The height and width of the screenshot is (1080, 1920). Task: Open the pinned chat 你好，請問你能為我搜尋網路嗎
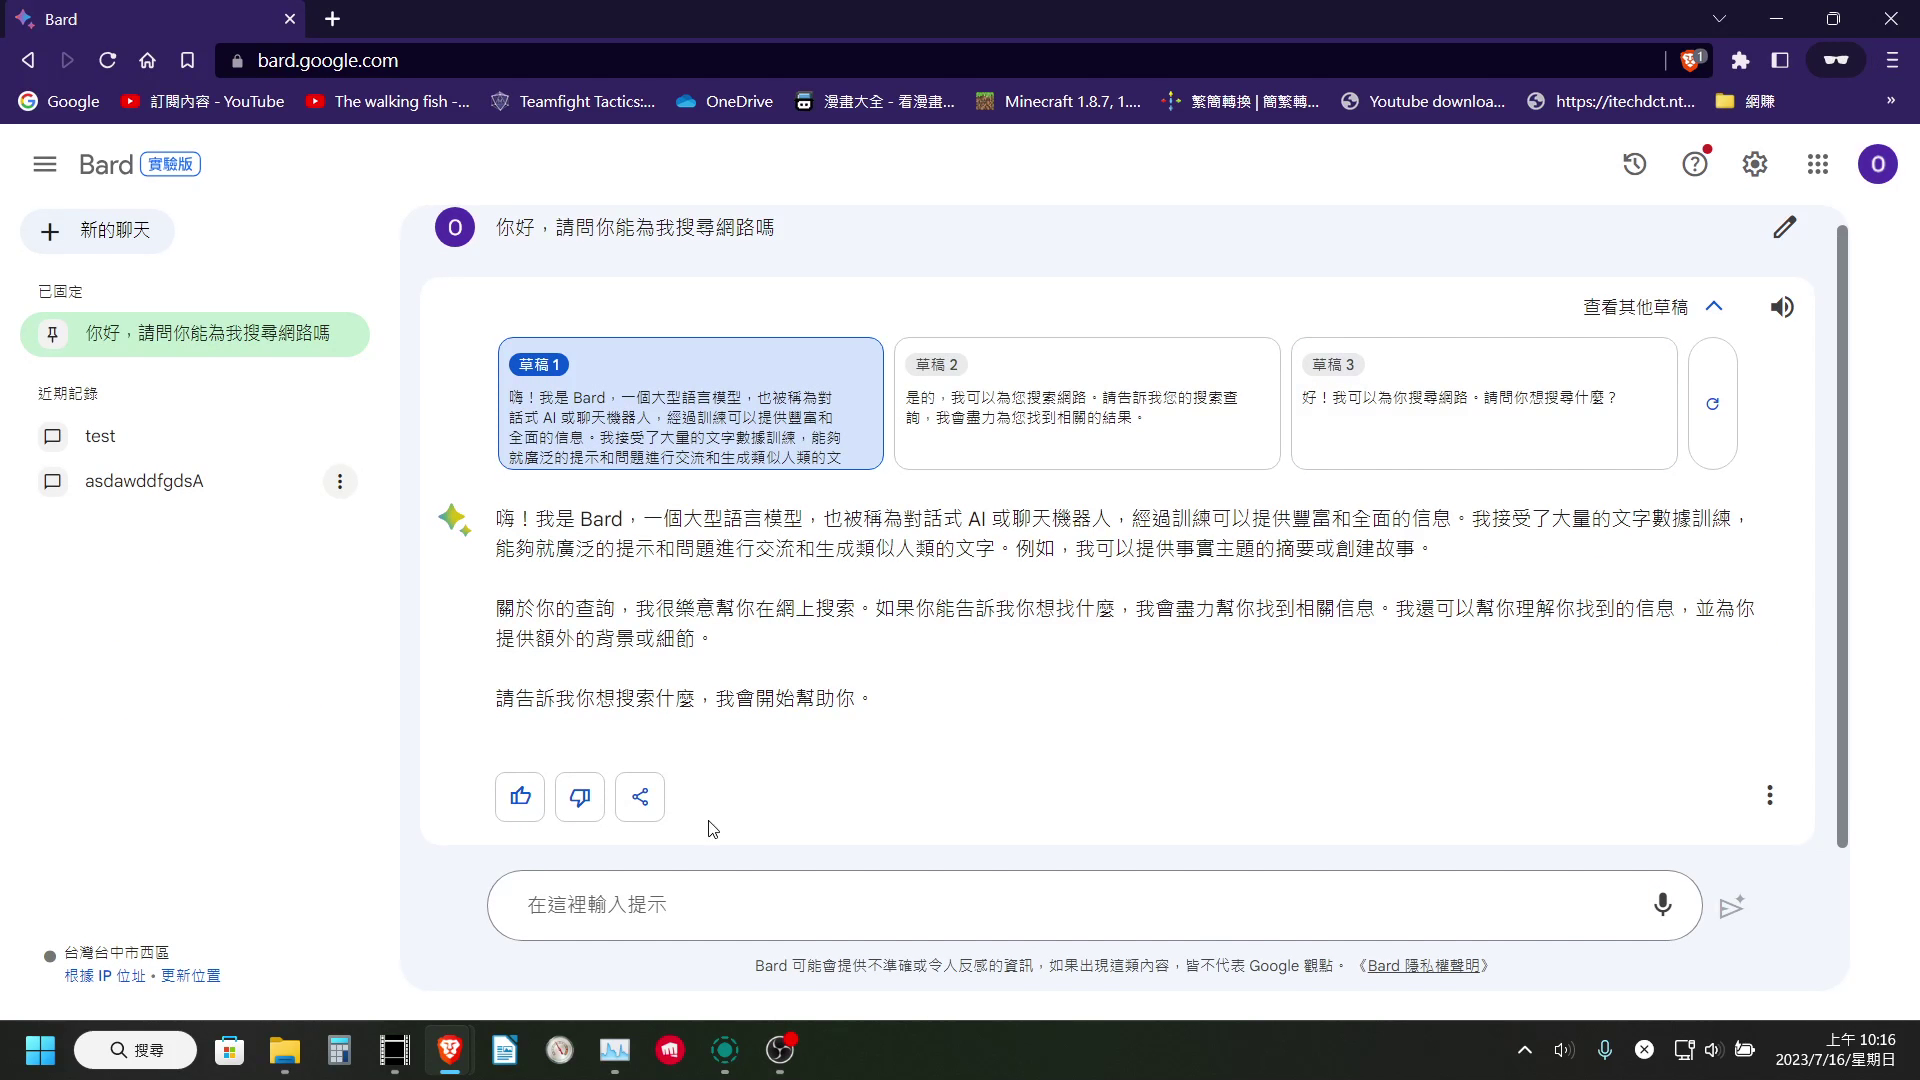pyautogui.click(x=195, y=334)
